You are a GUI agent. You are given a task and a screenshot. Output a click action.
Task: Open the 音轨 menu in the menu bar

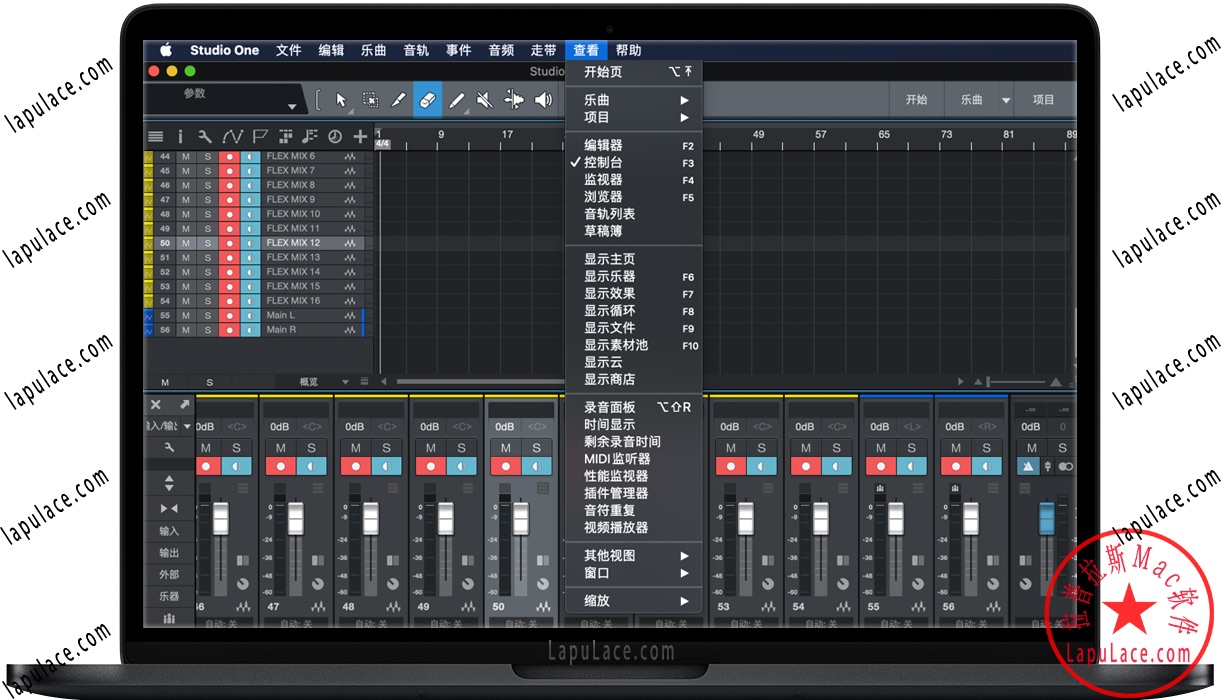point(416,50)
